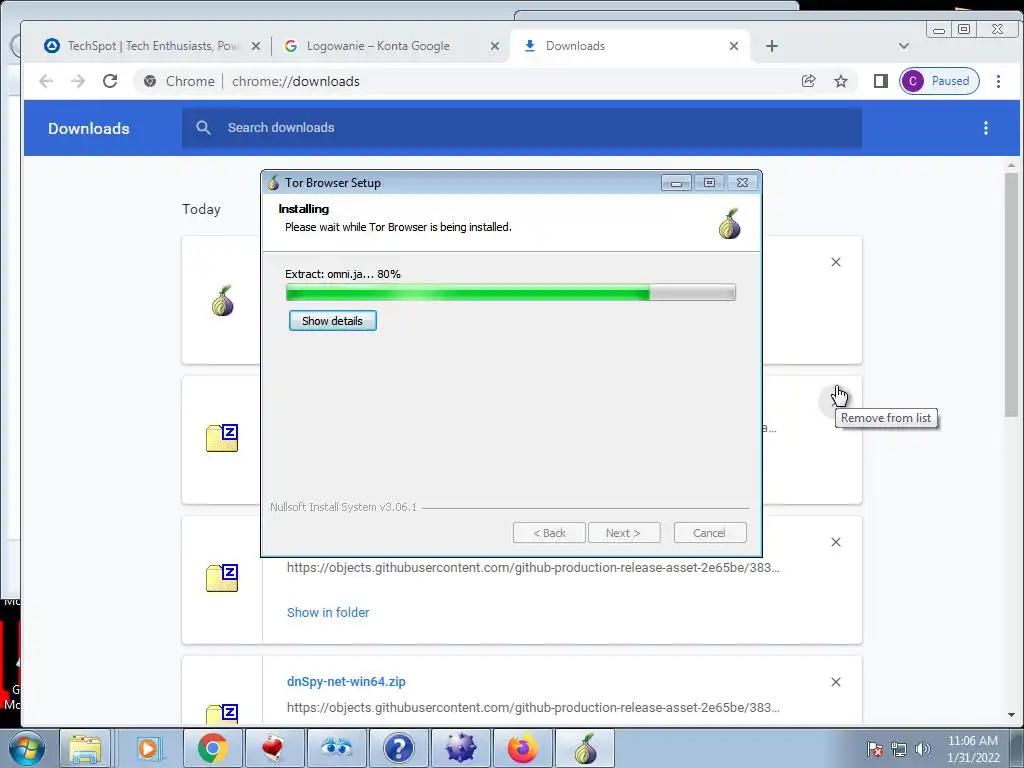Open Chrome's three-dot menu

click(999, 81)
